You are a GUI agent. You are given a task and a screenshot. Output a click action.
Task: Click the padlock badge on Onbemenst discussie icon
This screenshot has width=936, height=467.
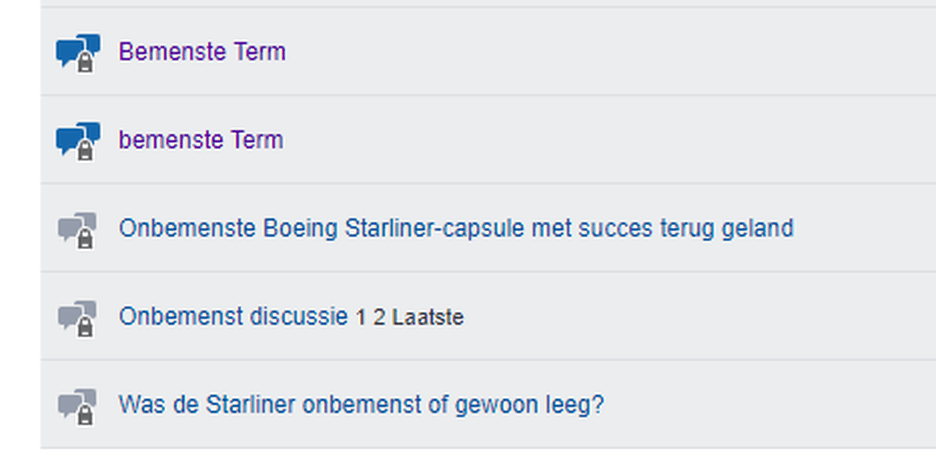click(85, 327)
